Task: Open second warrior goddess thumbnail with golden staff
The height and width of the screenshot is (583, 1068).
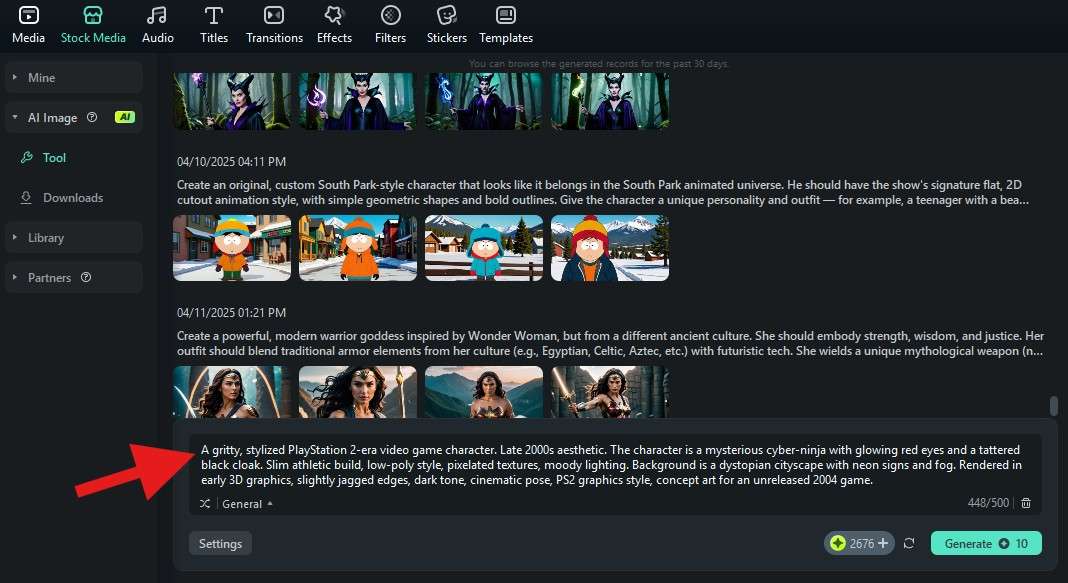Action: [358, 392]
